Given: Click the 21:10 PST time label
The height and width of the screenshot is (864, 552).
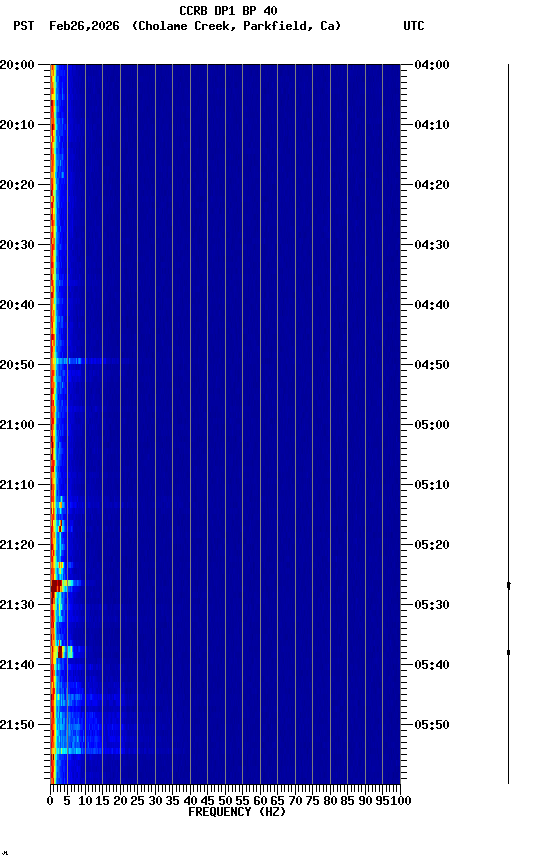Looking at the screenshot, I should tap(17, 485).
